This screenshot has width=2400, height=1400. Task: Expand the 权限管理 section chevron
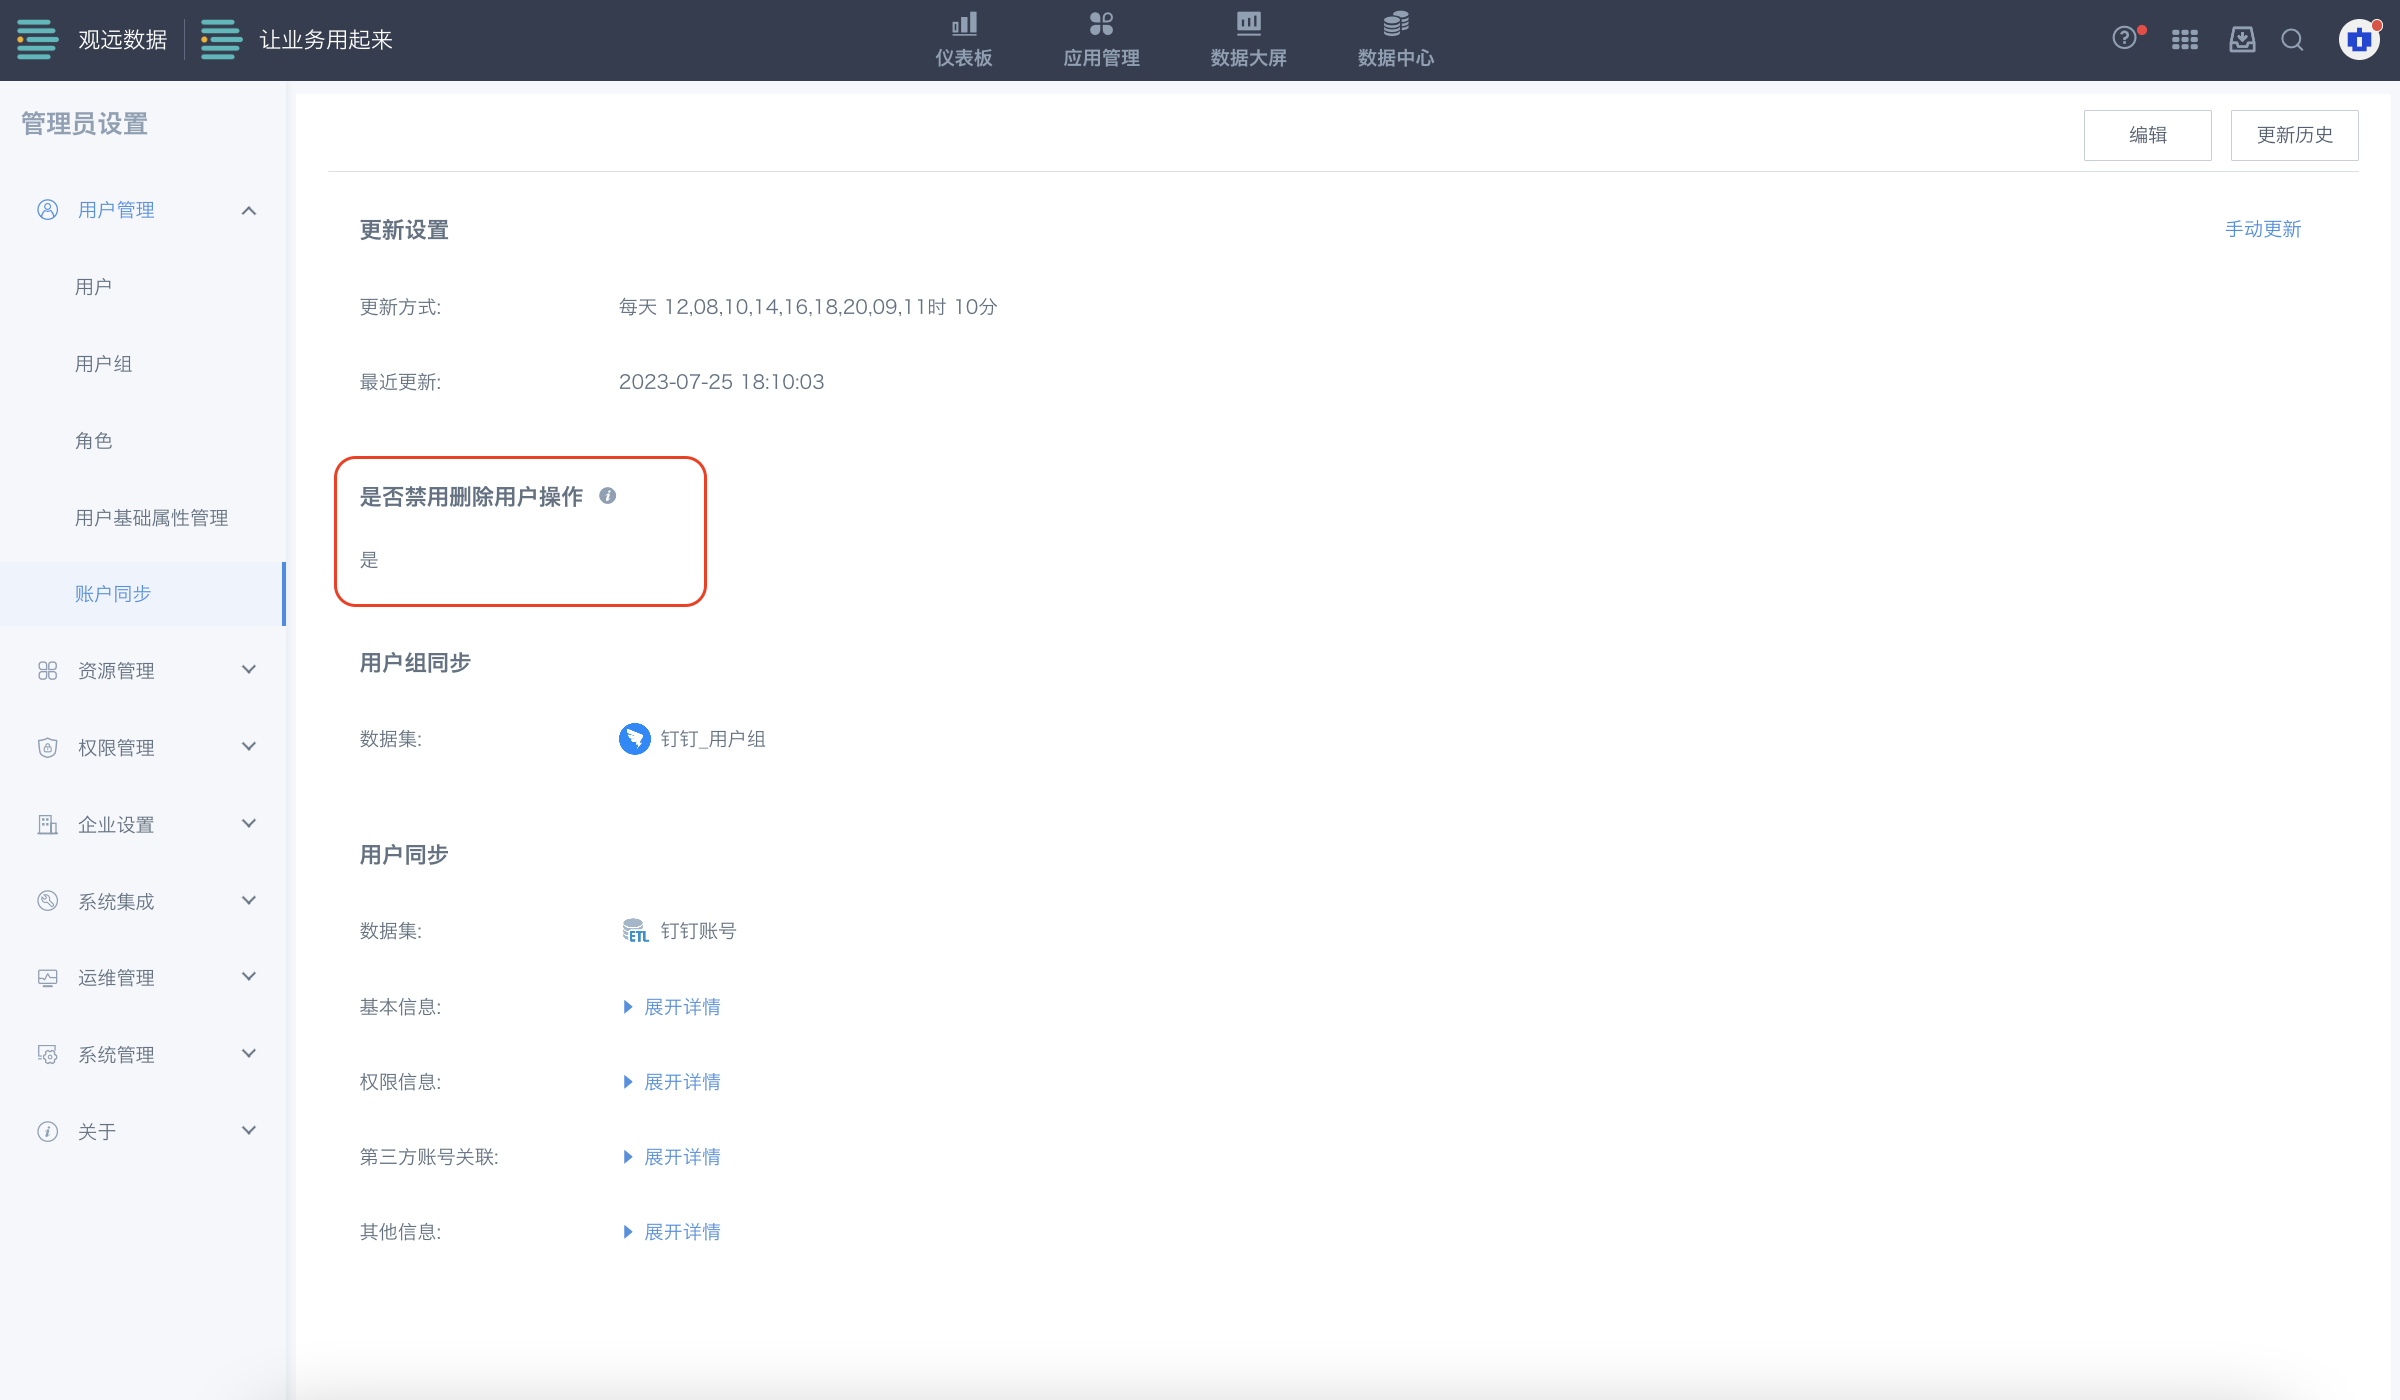tap(249, 747)
